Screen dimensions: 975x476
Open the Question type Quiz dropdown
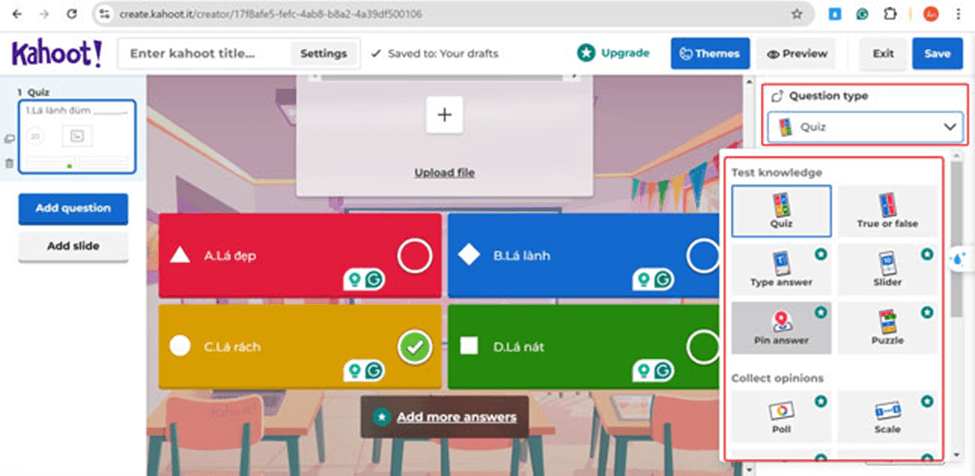[866, 127]
